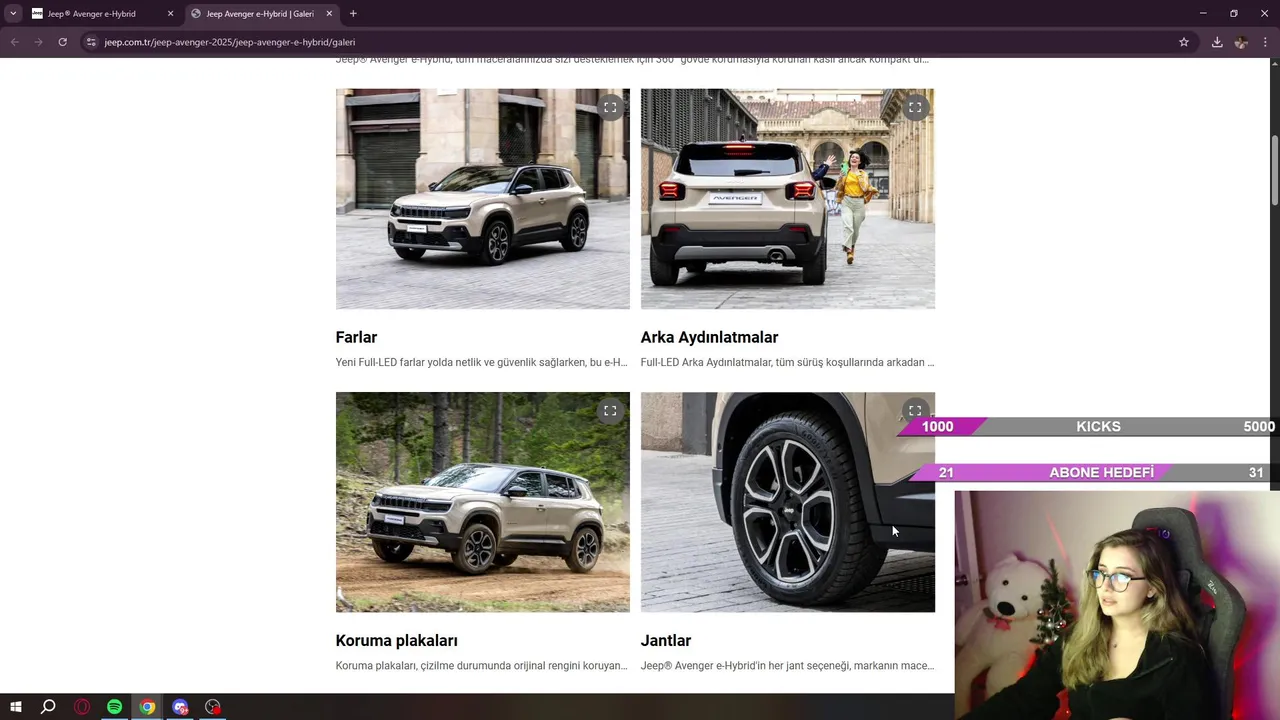
Task: Close the first Jeep® Avenger e-Hybrid tab
Action: coord(170,14)
